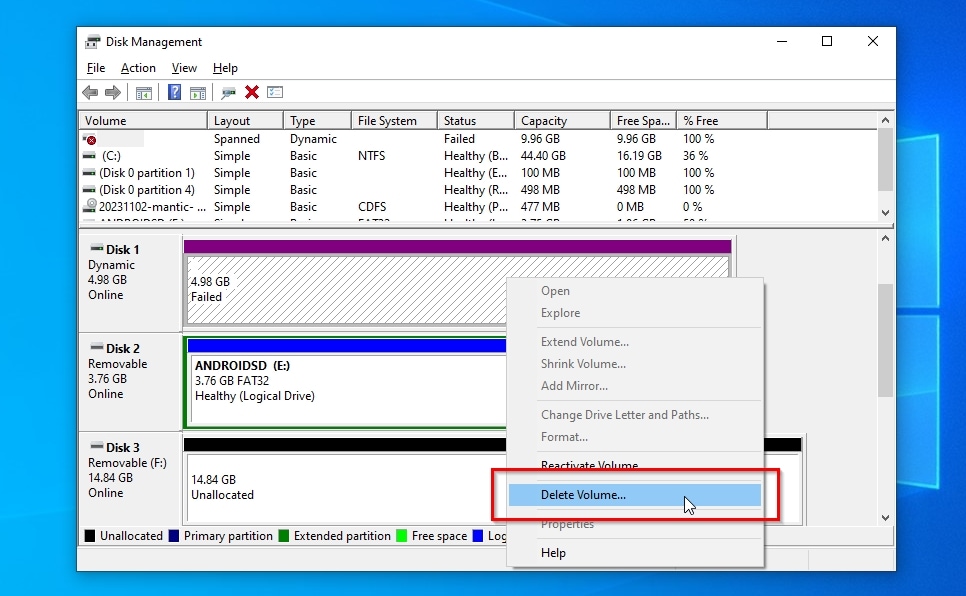Viewport: 966px width, 596px height.
Task: Select Help in the context menu
Action: tap(553, 553)
